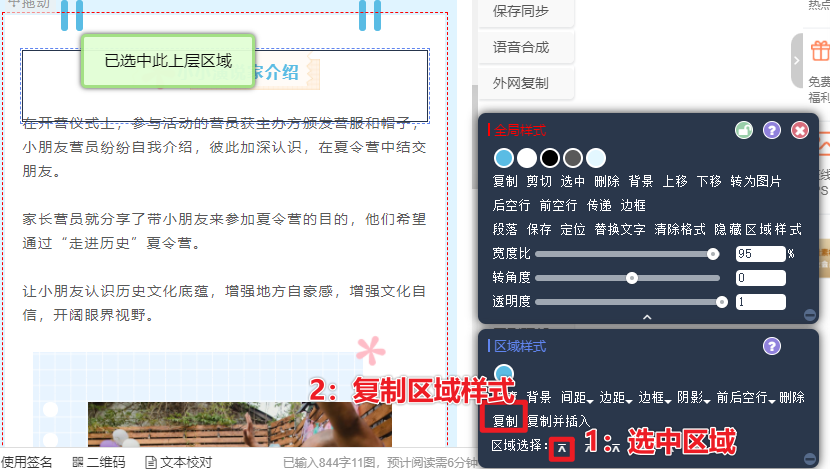This screenshot has height=469, width=830.
Task: Click the paragraph starting 让小朋友认识历史文化底蕴
Action: [x=224, y=303]
